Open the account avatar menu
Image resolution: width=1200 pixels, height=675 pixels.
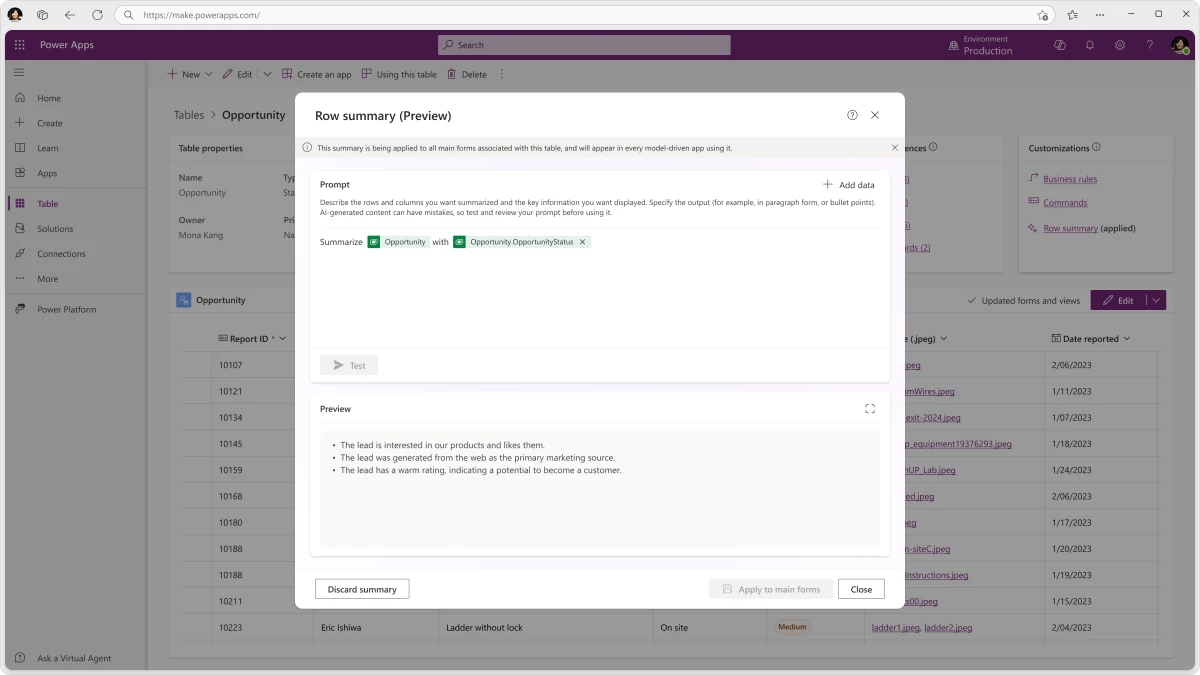pos(1180,45)
